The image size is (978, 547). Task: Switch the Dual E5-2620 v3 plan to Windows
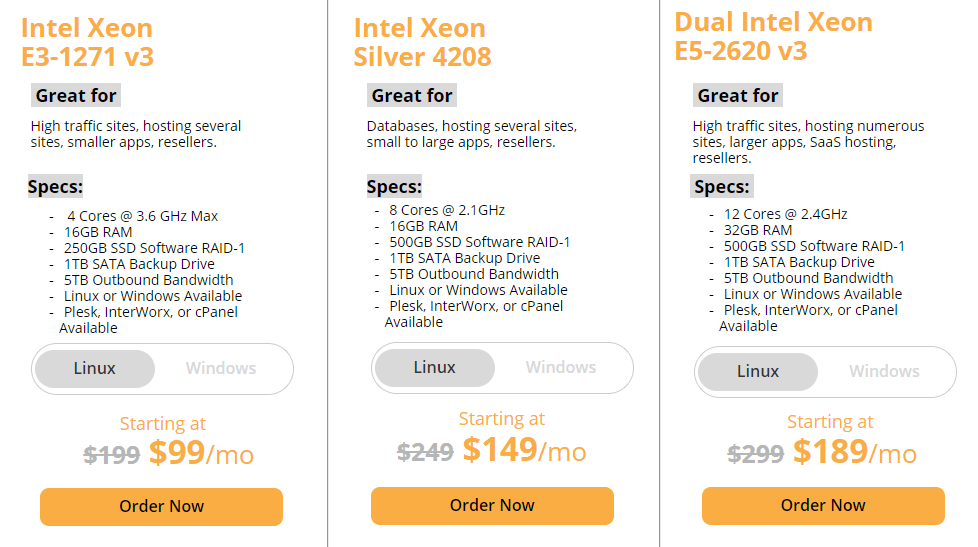[884, 371]
